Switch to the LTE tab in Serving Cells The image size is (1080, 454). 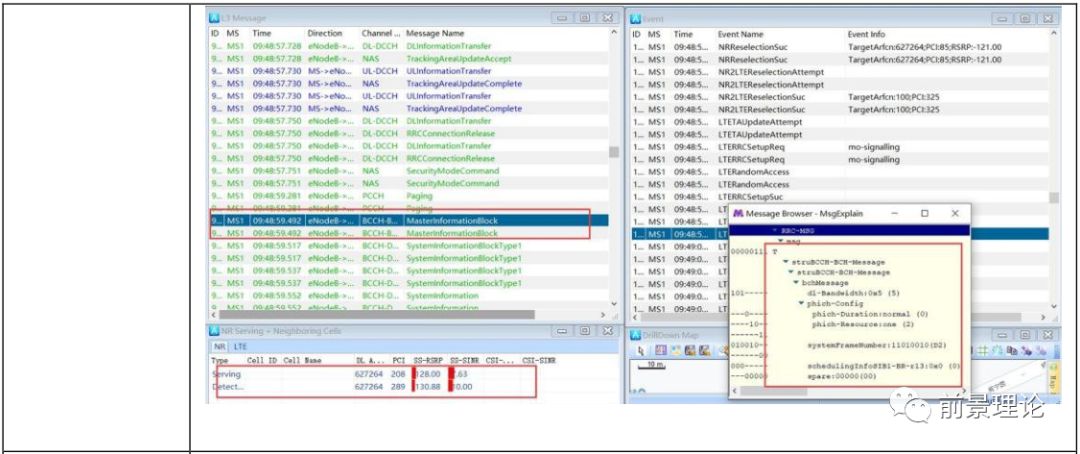(x=240, y=347)
